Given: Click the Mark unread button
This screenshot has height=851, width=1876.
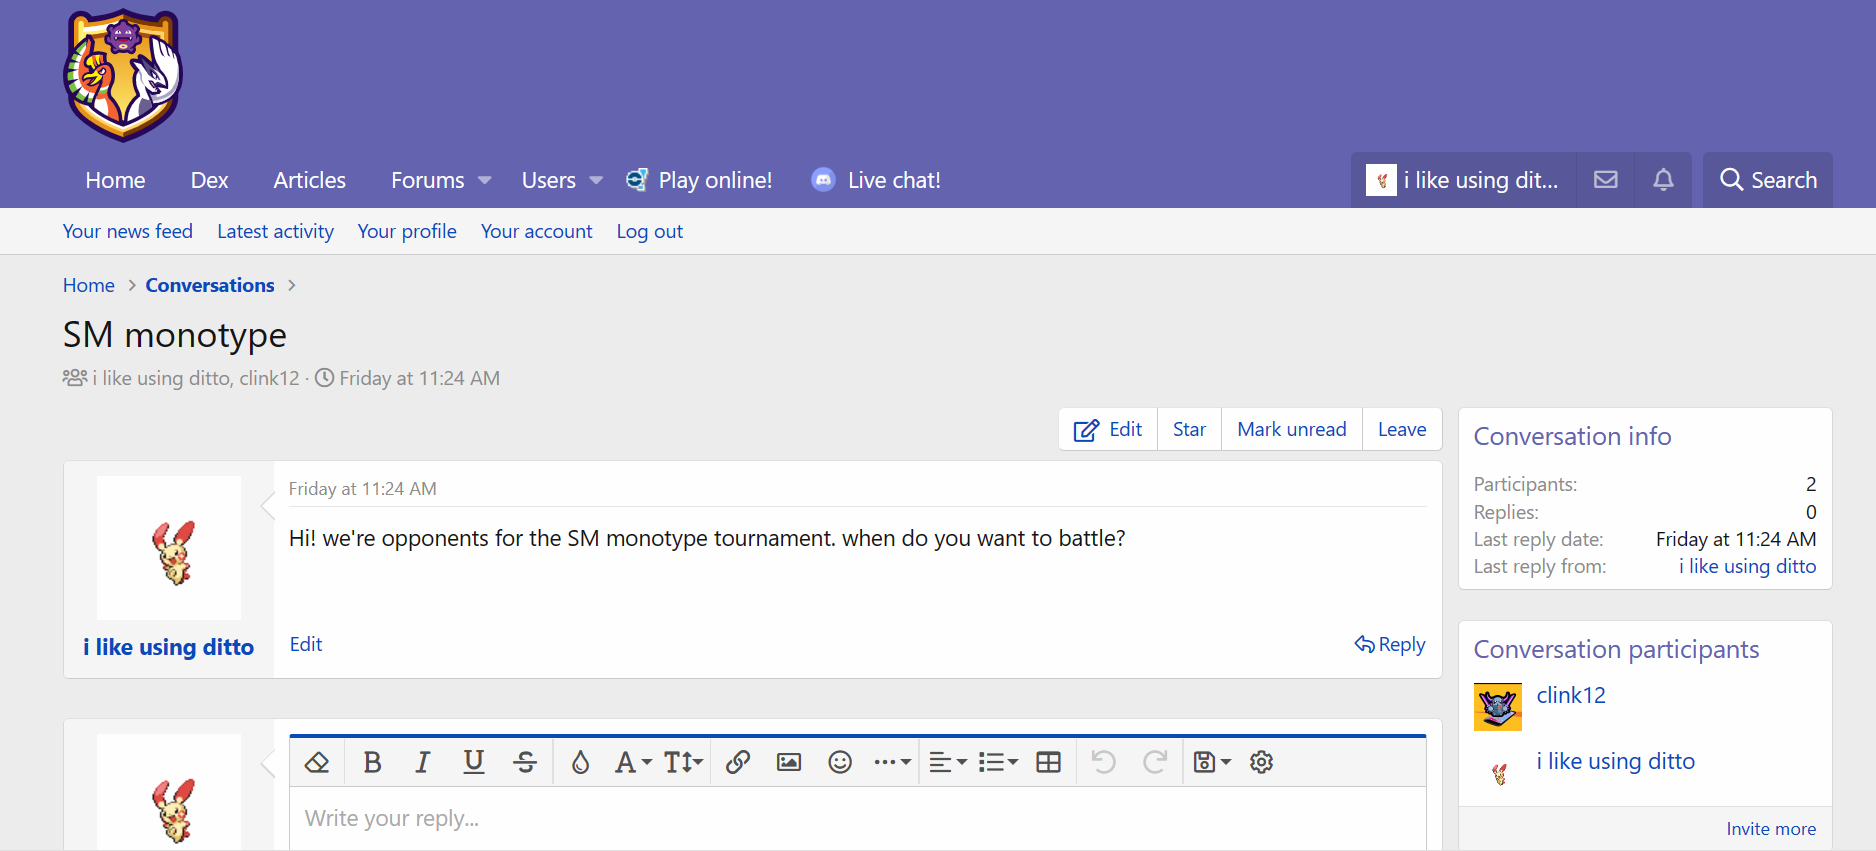Looking at the screenshot, I should (1291, 429).
